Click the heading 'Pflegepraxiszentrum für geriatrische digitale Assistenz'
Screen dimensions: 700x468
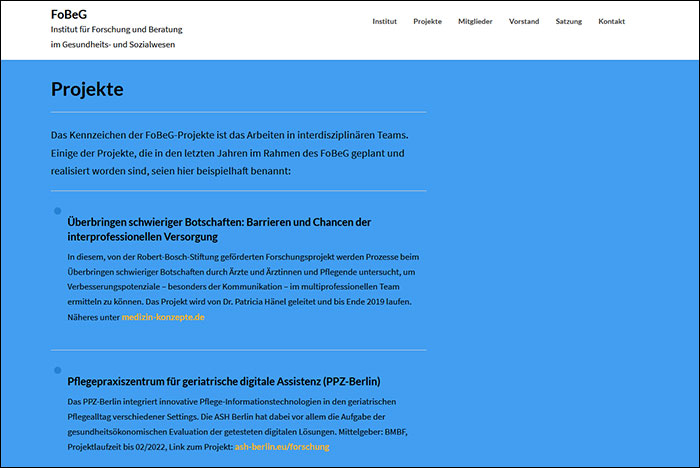(224, 381)
